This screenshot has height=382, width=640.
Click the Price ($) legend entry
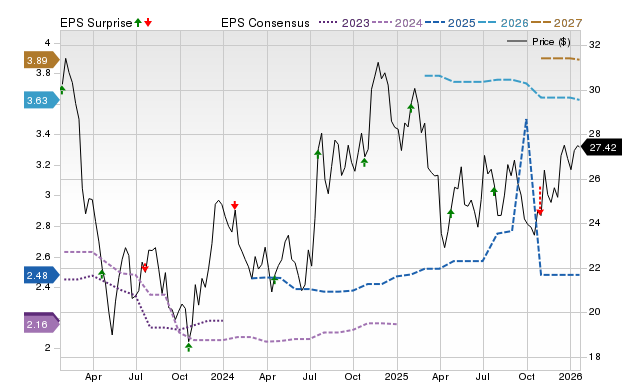(539, 42)
